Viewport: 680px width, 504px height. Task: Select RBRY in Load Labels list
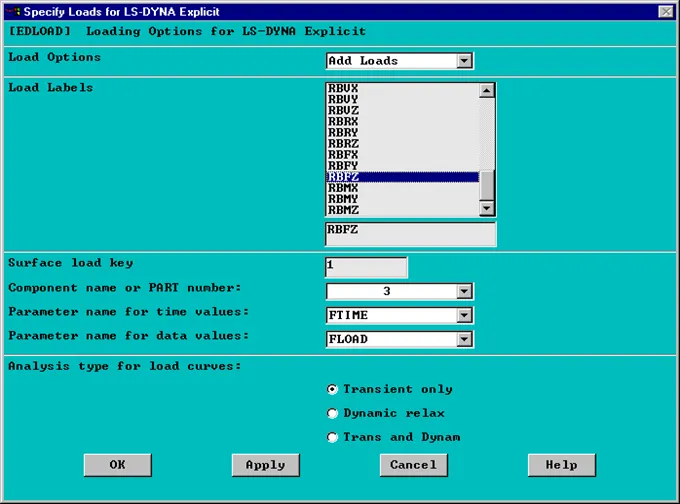point(402,132)
